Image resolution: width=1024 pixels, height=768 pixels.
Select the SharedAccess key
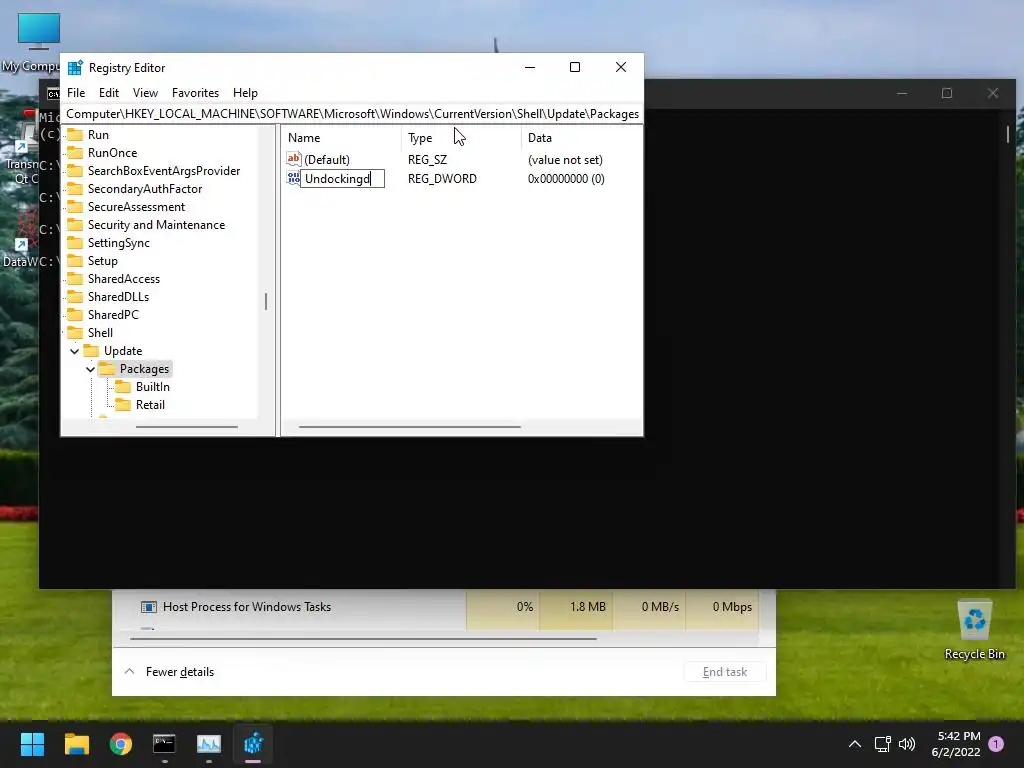[123, 279]
